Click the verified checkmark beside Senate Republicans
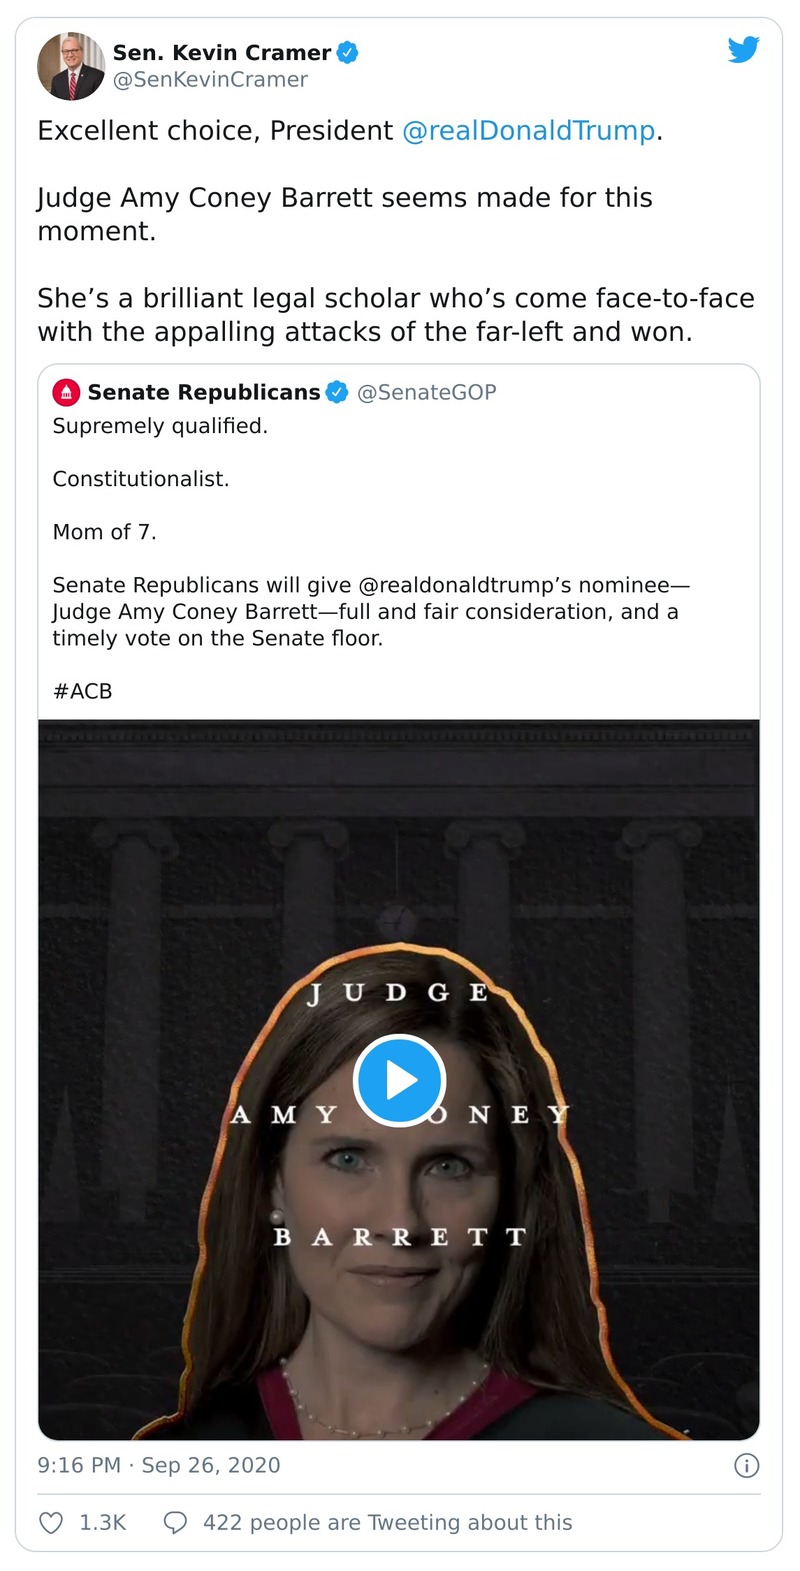The height and width of the screenshot is (1571, 800). tap(337, 392)
